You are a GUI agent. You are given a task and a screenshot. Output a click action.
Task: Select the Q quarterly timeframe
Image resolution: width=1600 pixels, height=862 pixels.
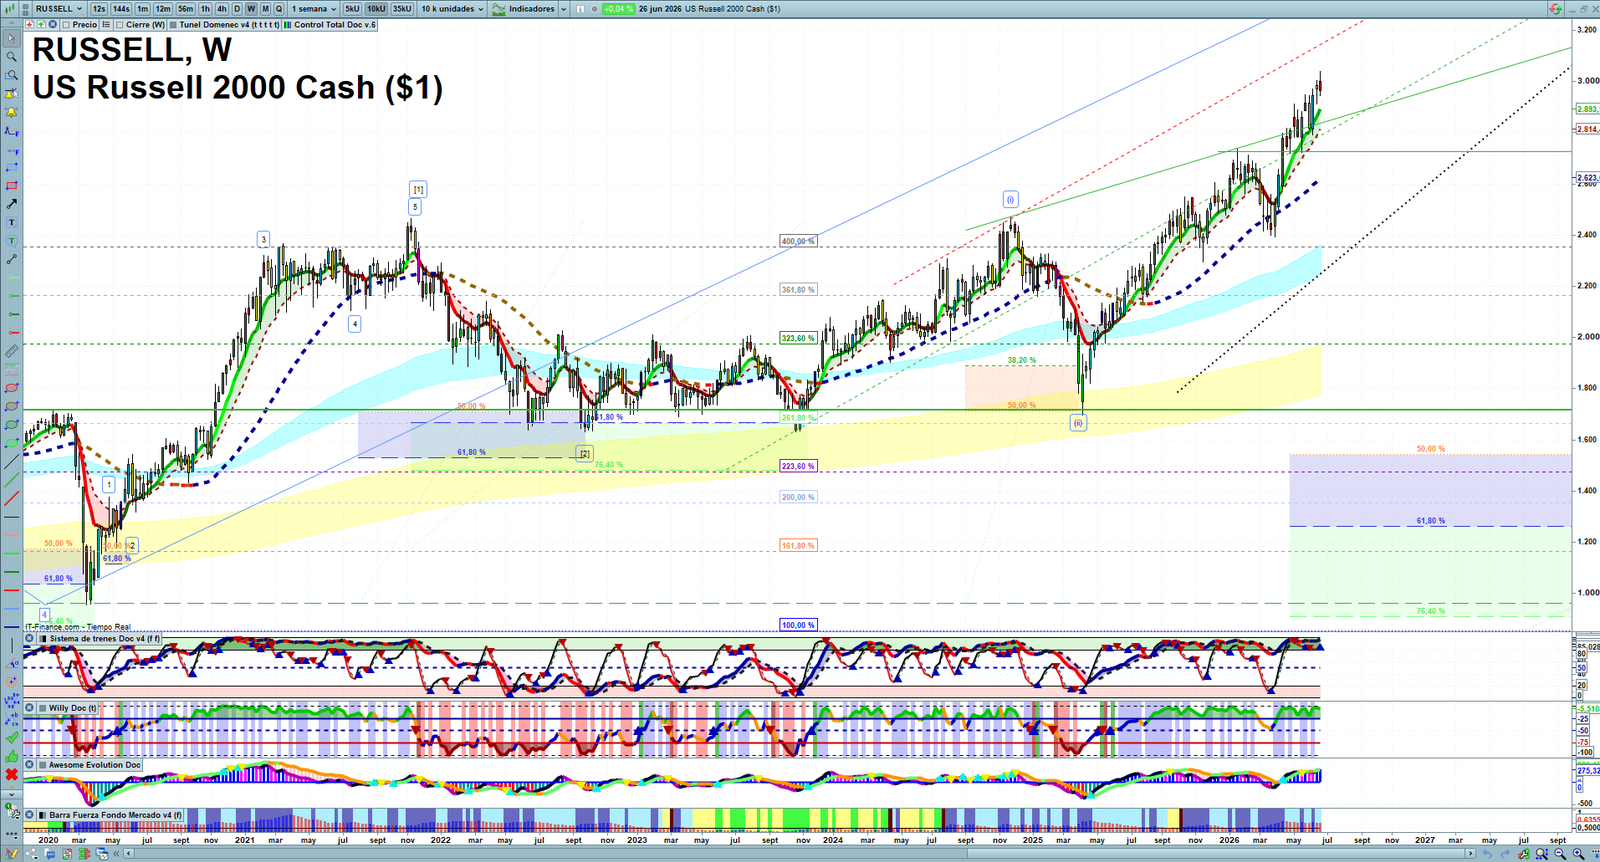[x=279, y=9]
